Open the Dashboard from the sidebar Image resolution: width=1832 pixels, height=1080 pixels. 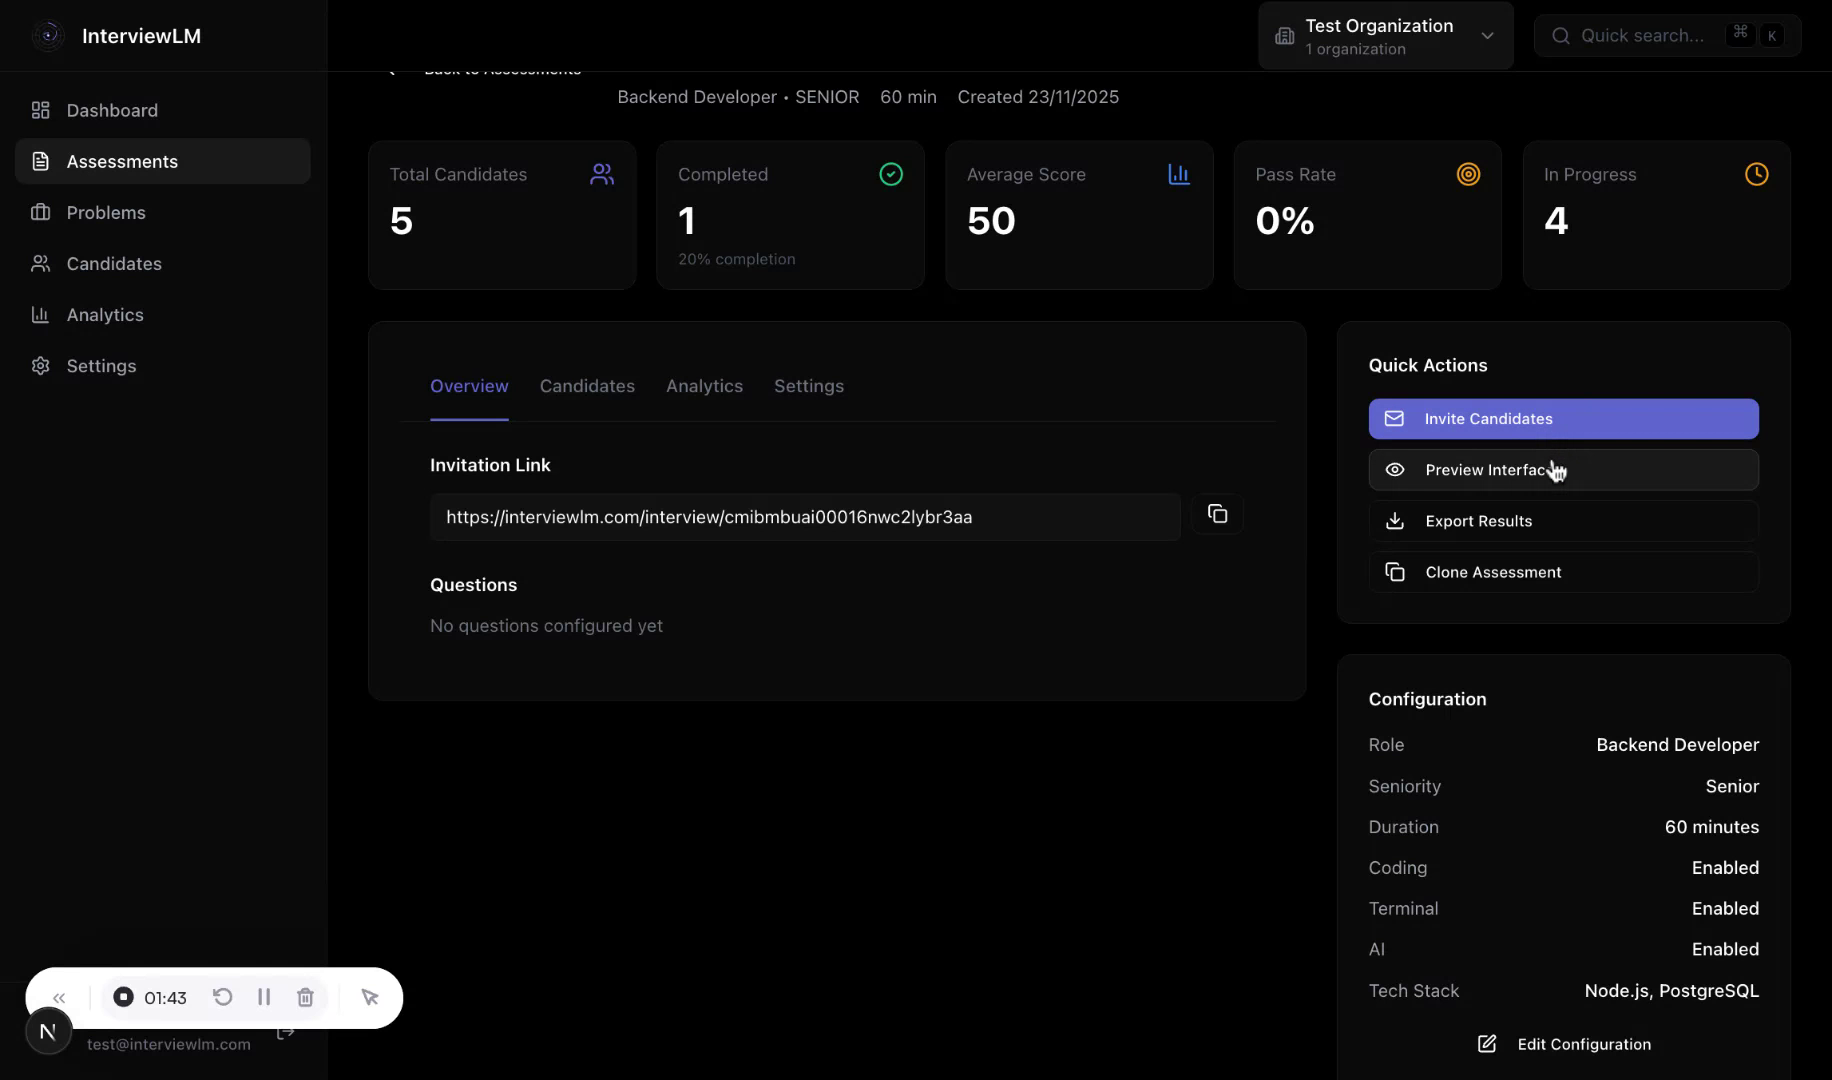[111, 110]
